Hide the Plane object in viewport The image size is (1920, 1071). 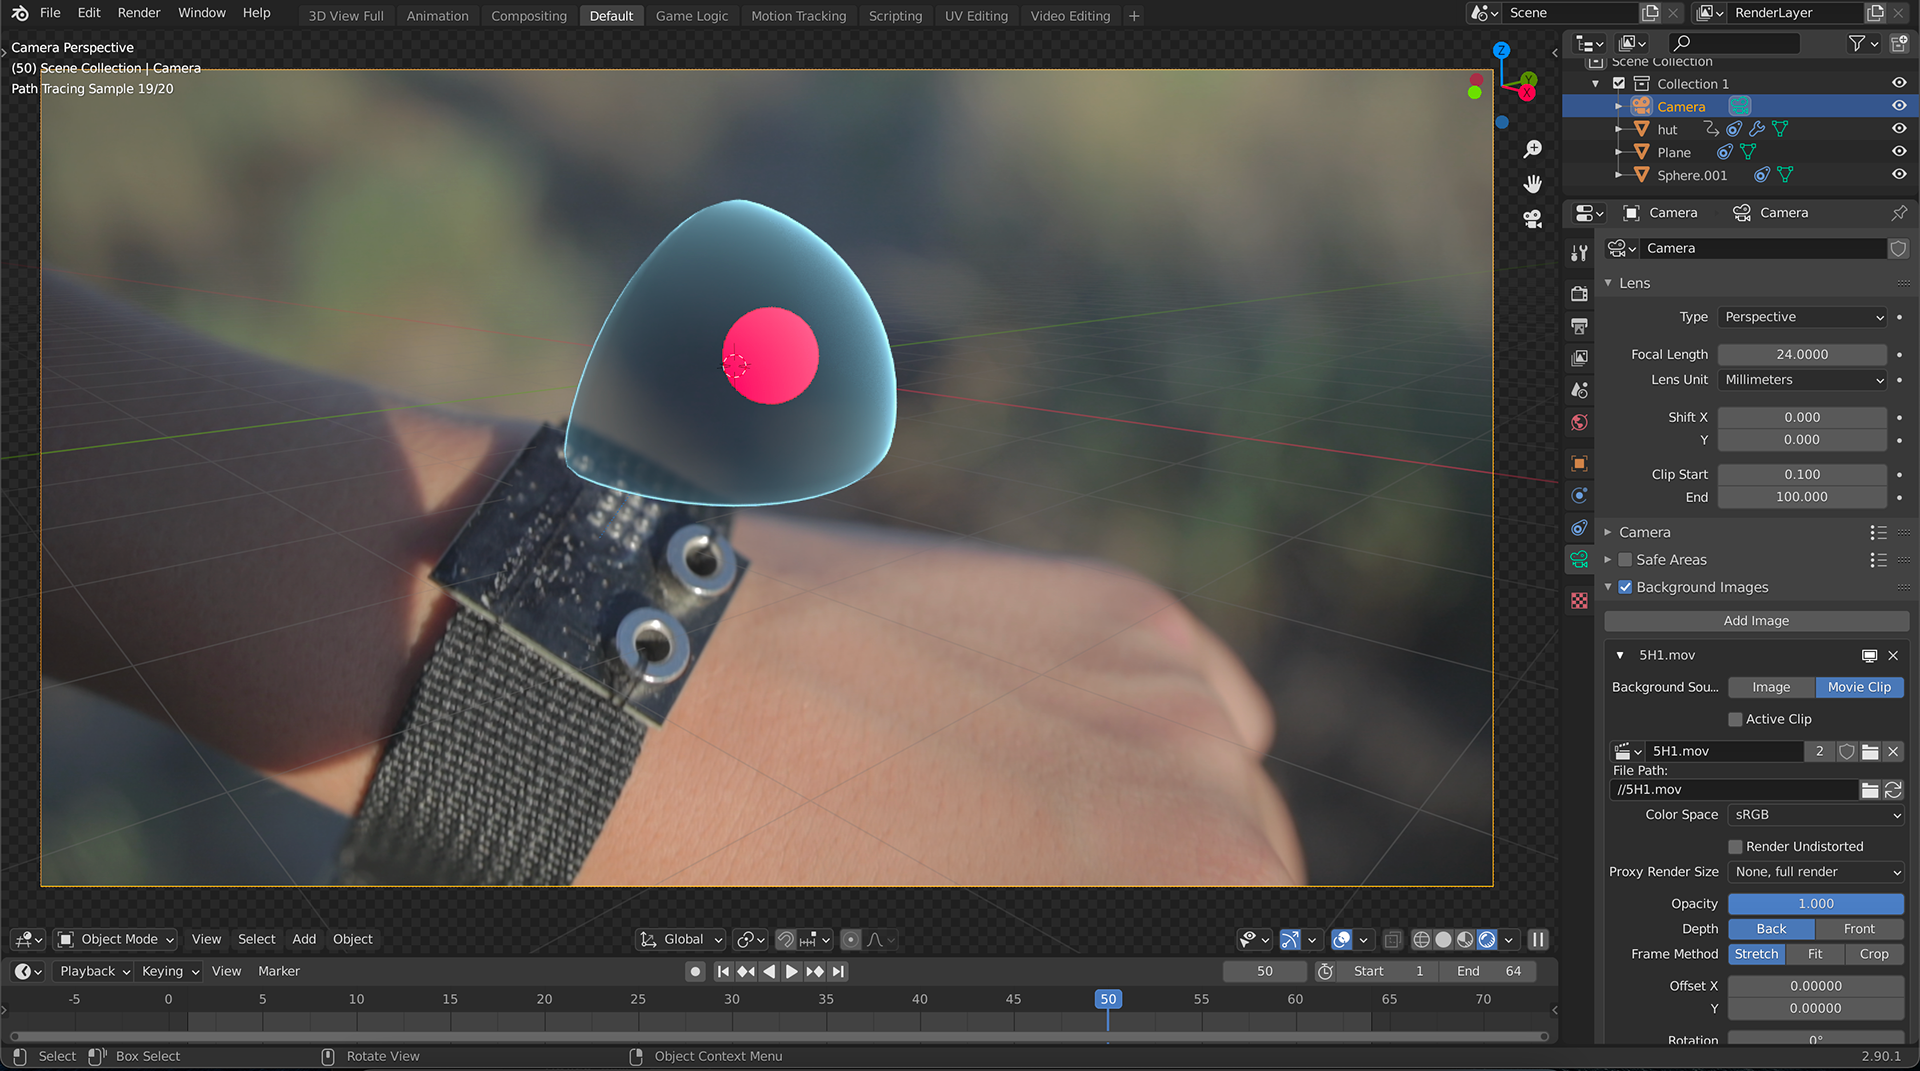(1898, 152)
